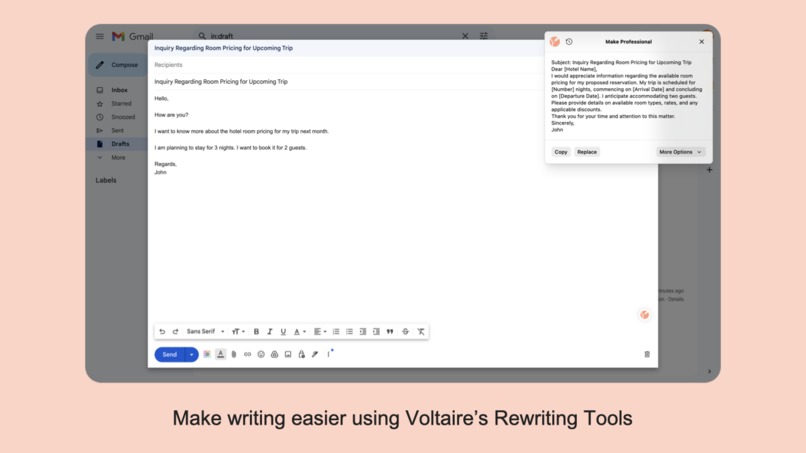Screen dimensions: 806x453
Task: Toggle strikethrough formatting
Action: (405, 332)
